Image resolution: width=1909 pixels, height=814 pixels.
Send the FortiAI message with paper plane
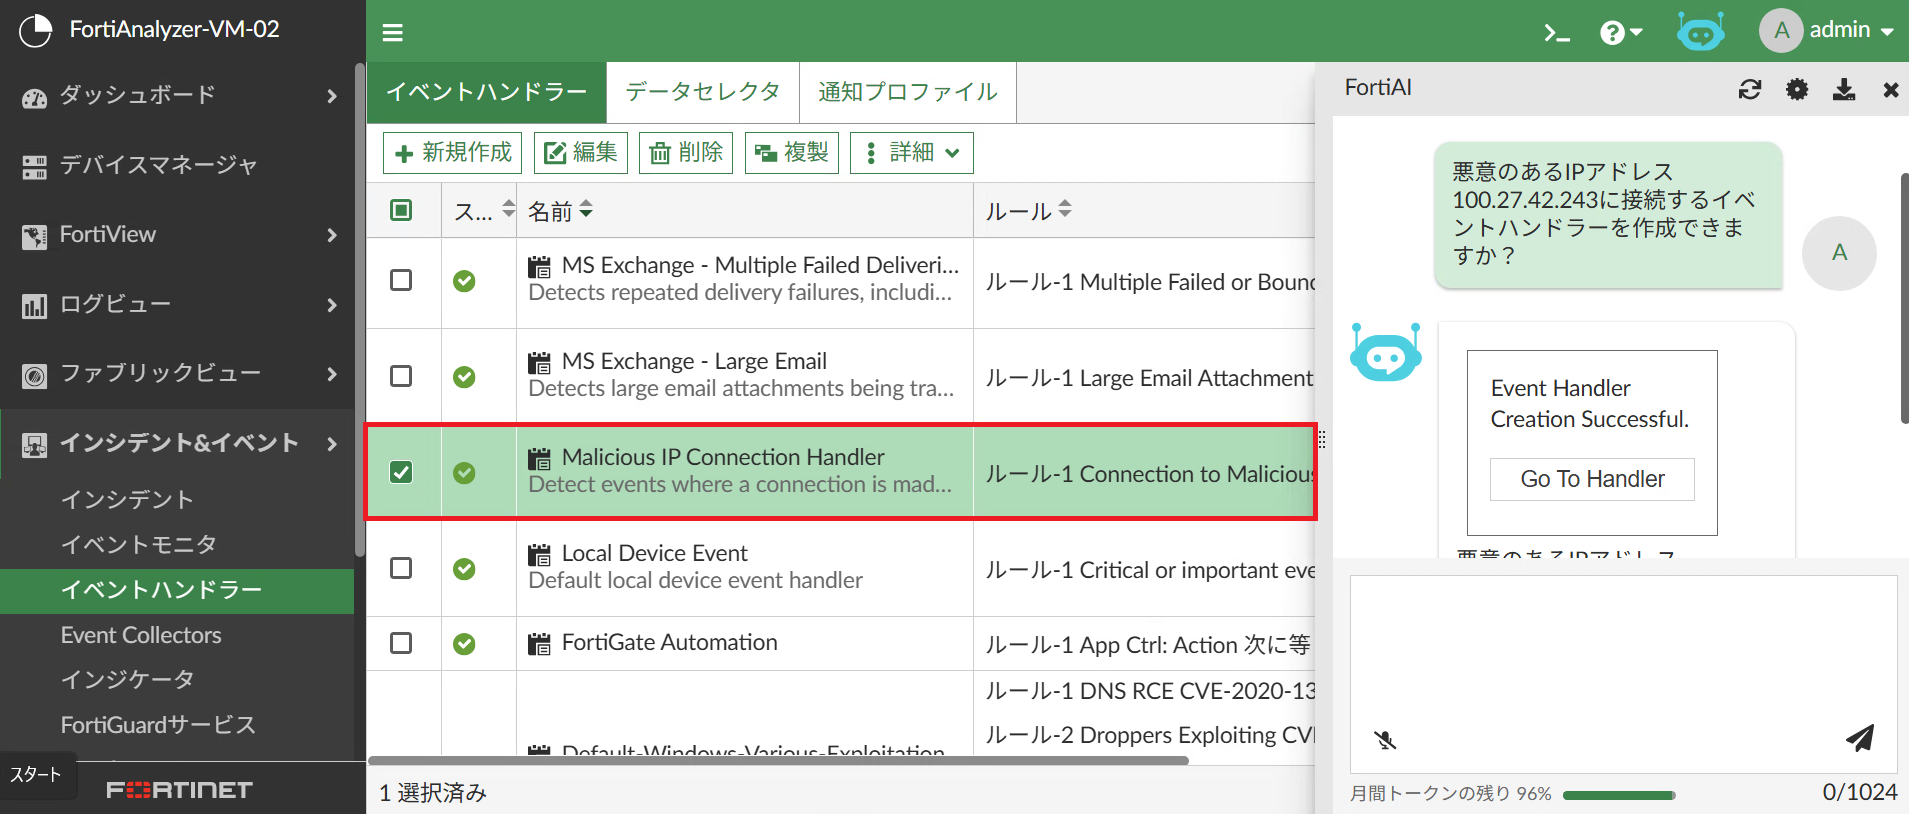[1859, 738]
